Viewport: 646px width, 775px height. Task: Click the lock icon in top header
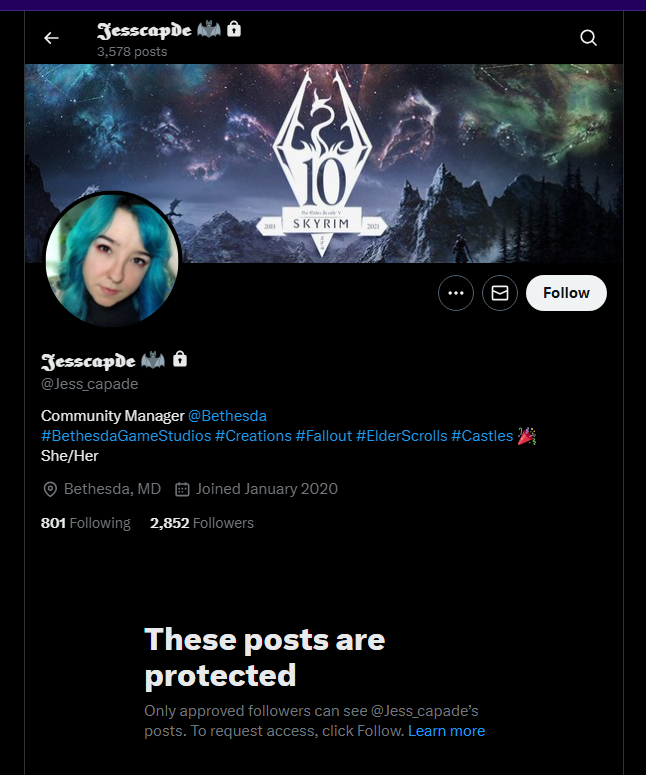click(234, 29)
